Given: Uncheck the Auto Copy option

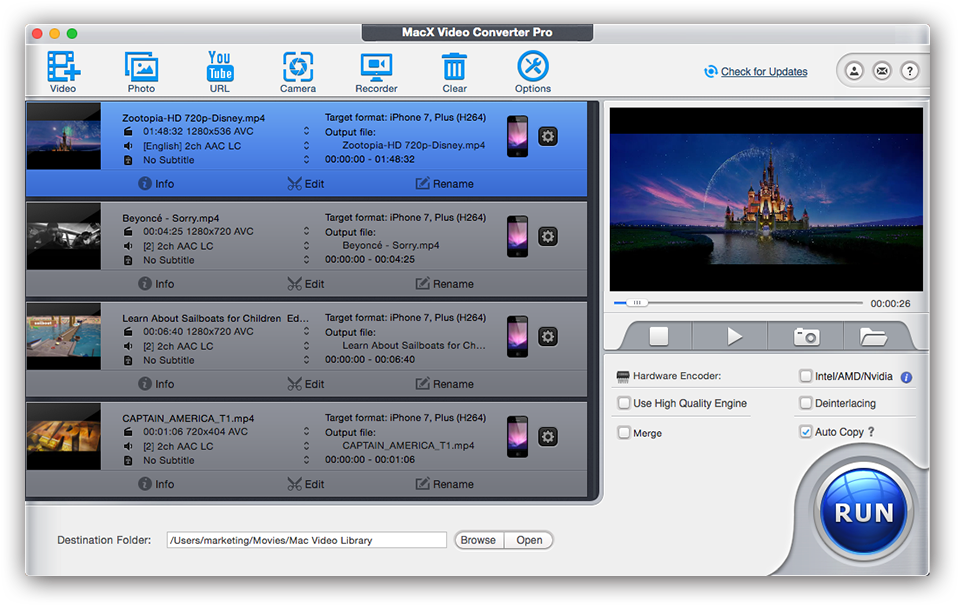Looking at the screenshot, I should (x=806, y=431).
